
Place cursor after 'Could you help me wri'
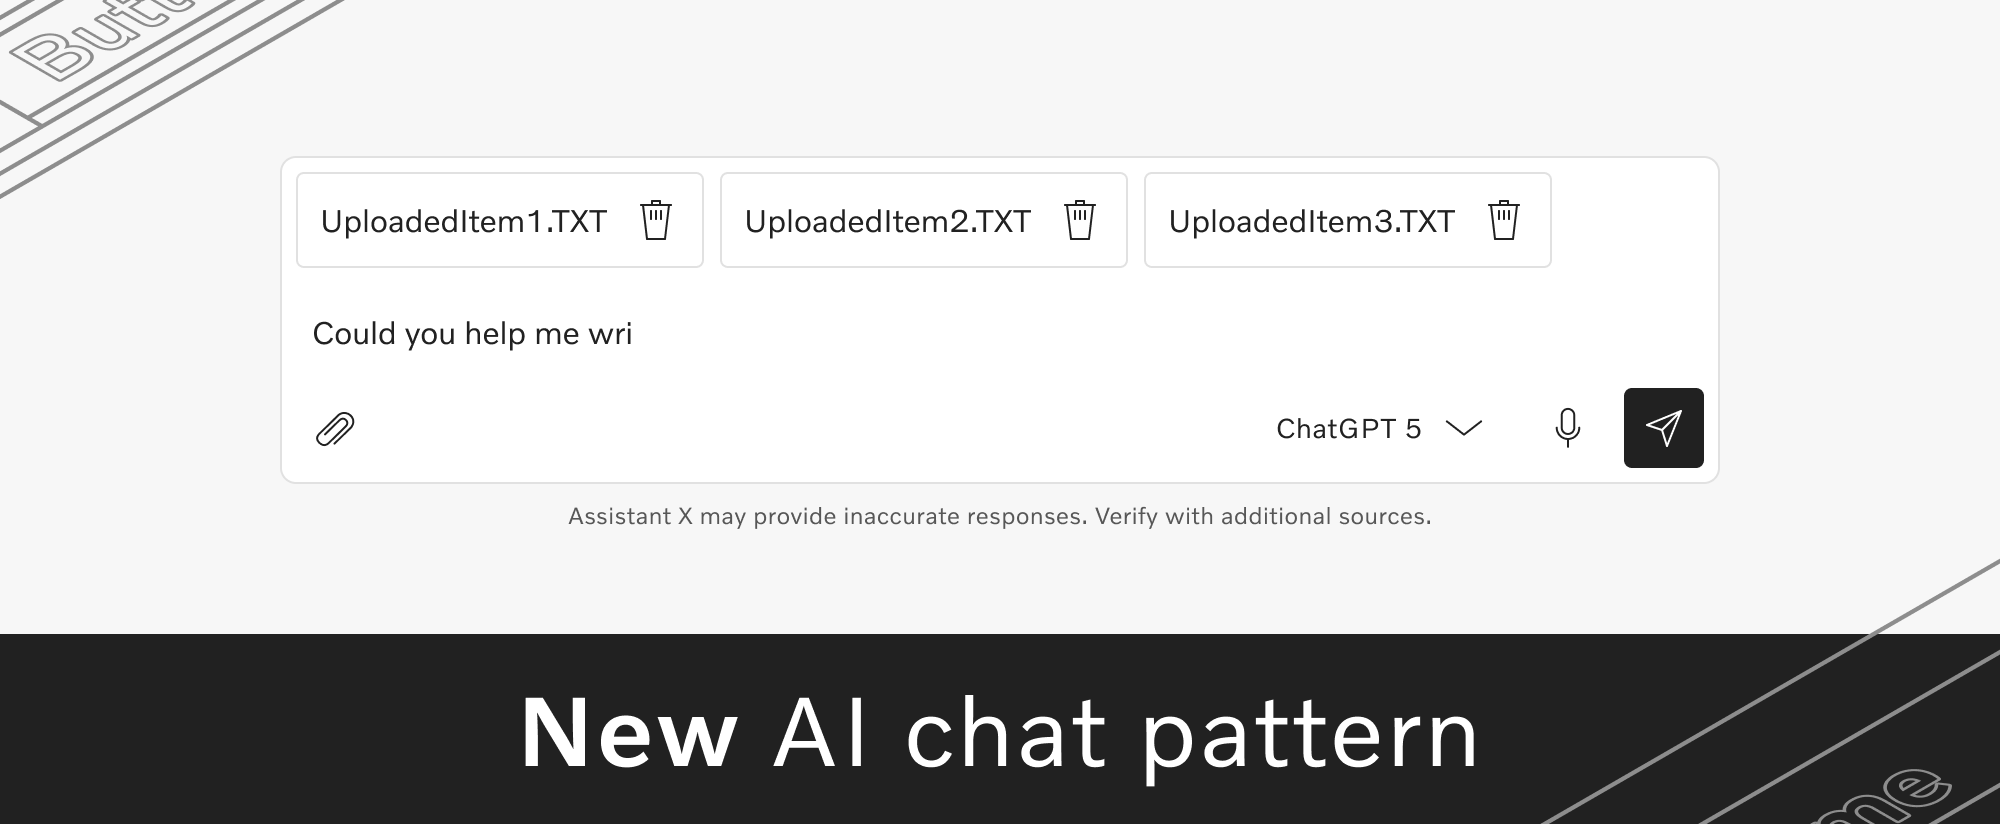coord(633,333)
